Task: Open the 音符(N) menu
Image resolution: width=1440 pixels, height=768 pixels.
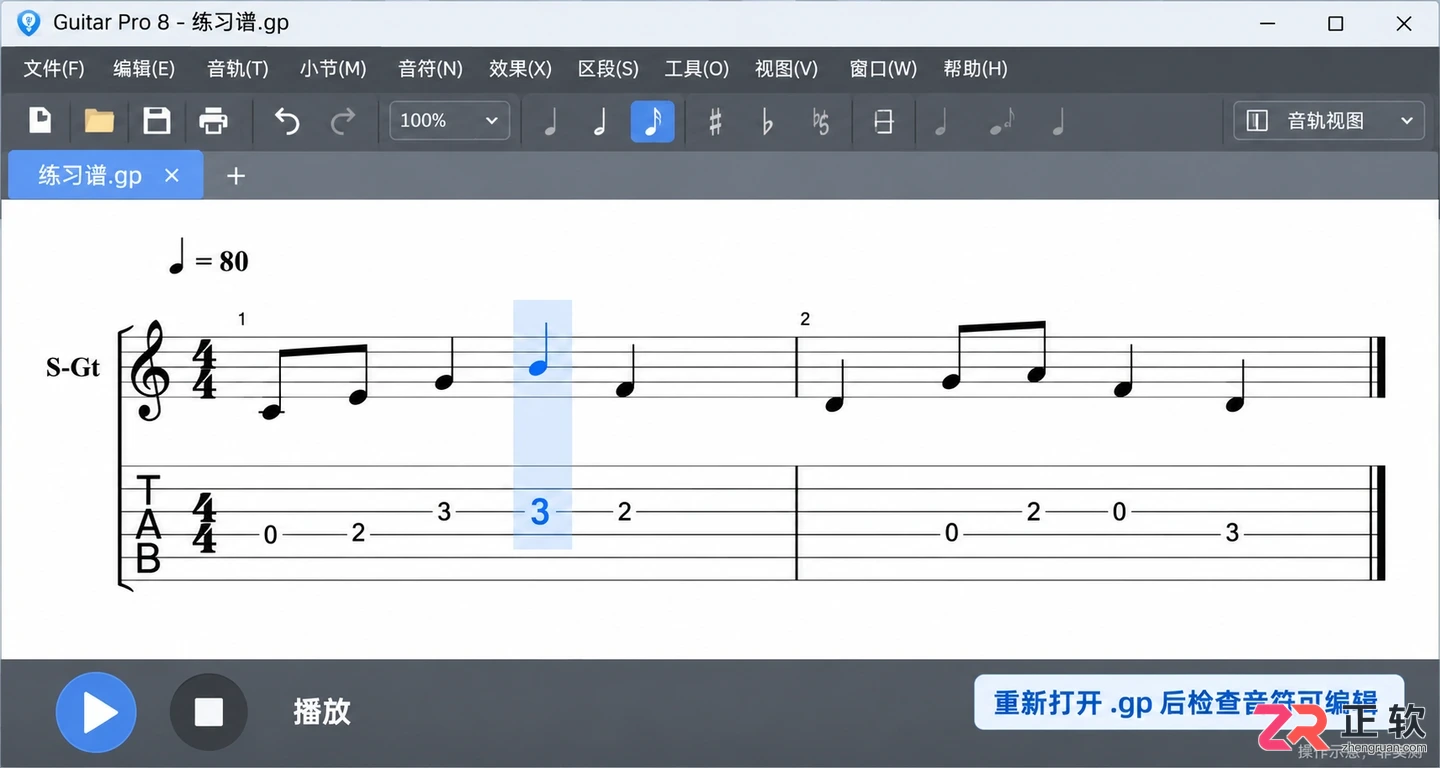Action: pyautogui.click(x=430, y=69)
